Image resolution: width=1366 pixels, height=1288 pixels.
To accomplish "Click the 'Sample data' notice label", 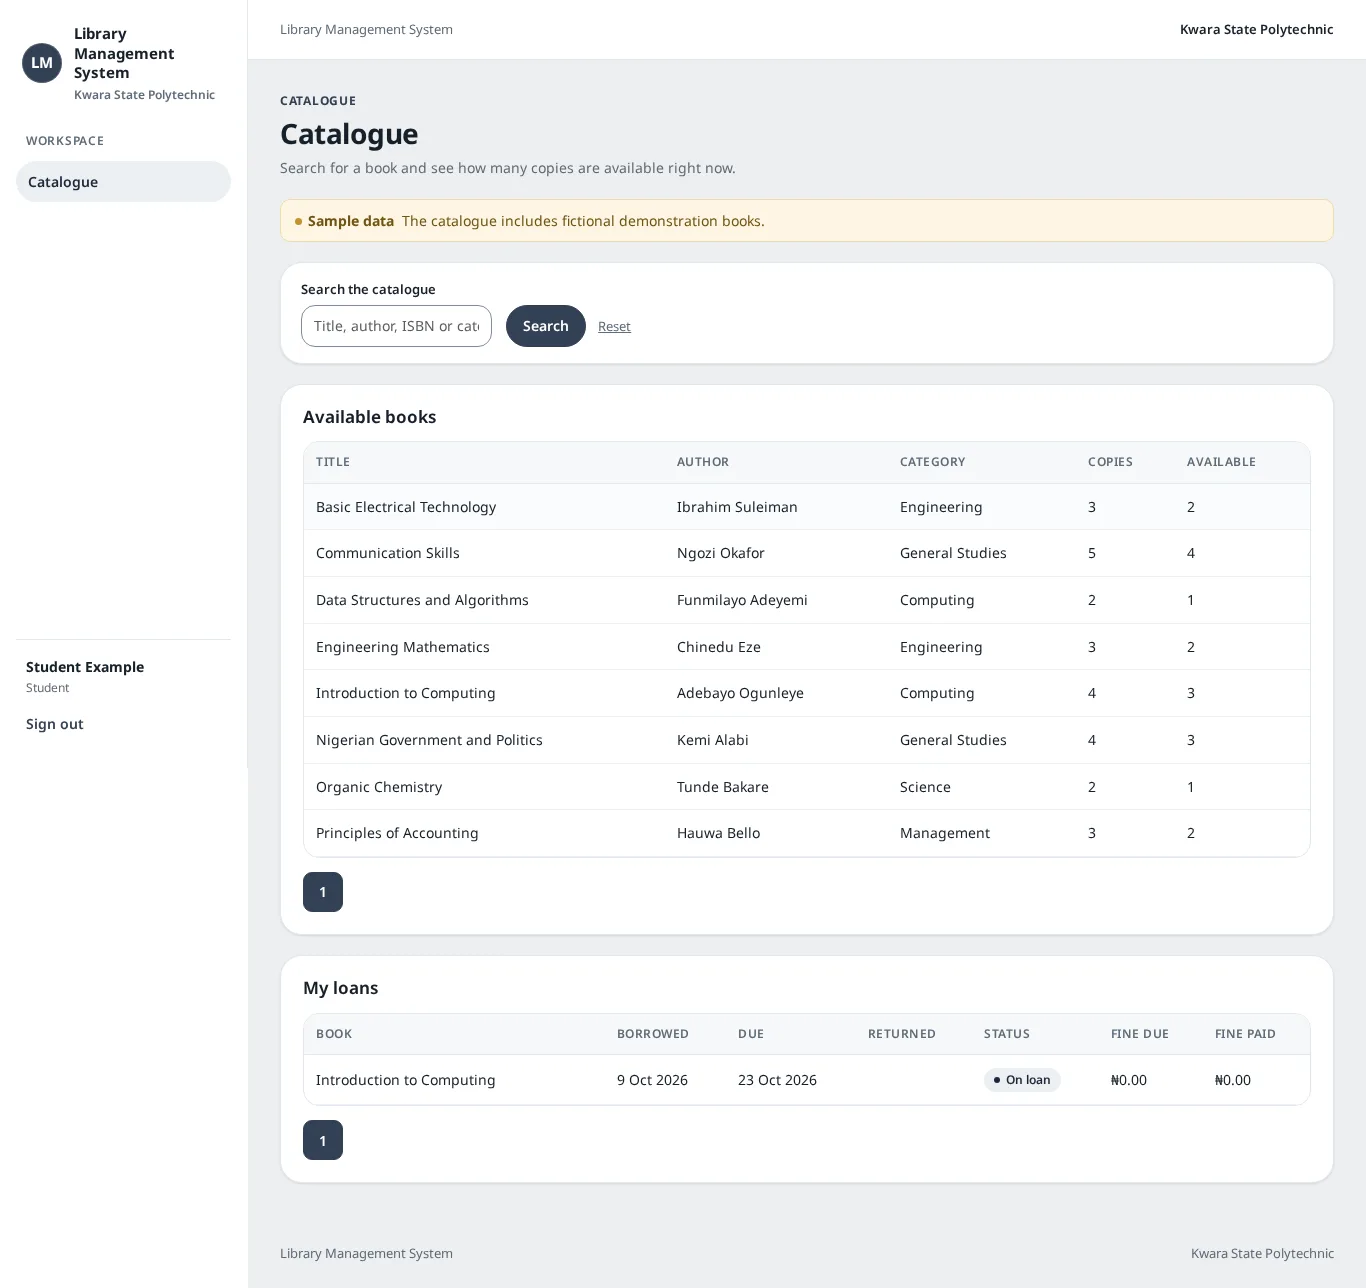I will [351, 221].
